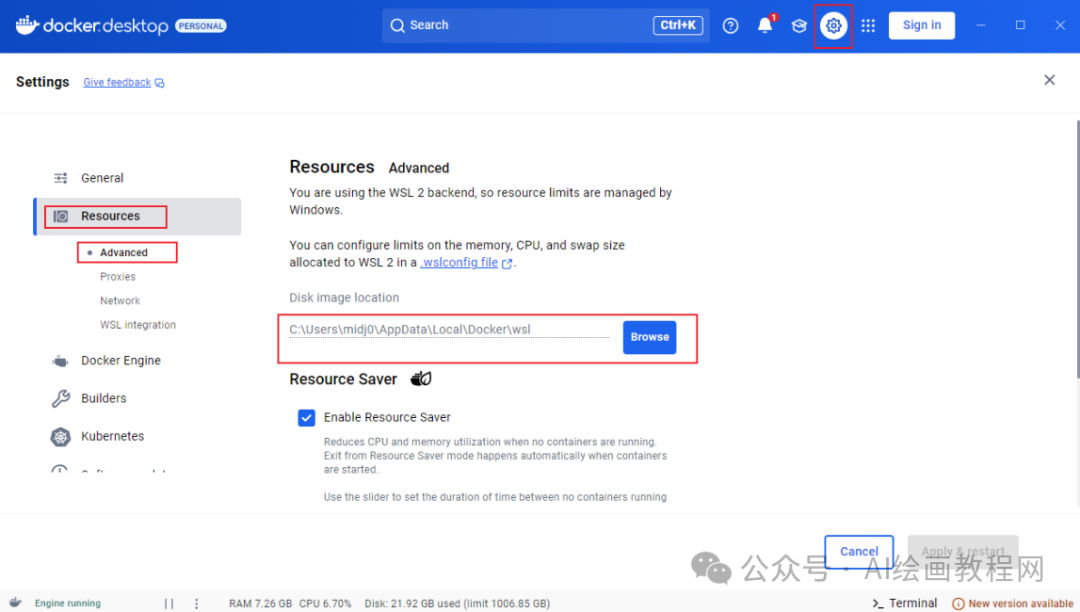Select Builders settings section
1080x612 pixels.
tap(103, 399)
